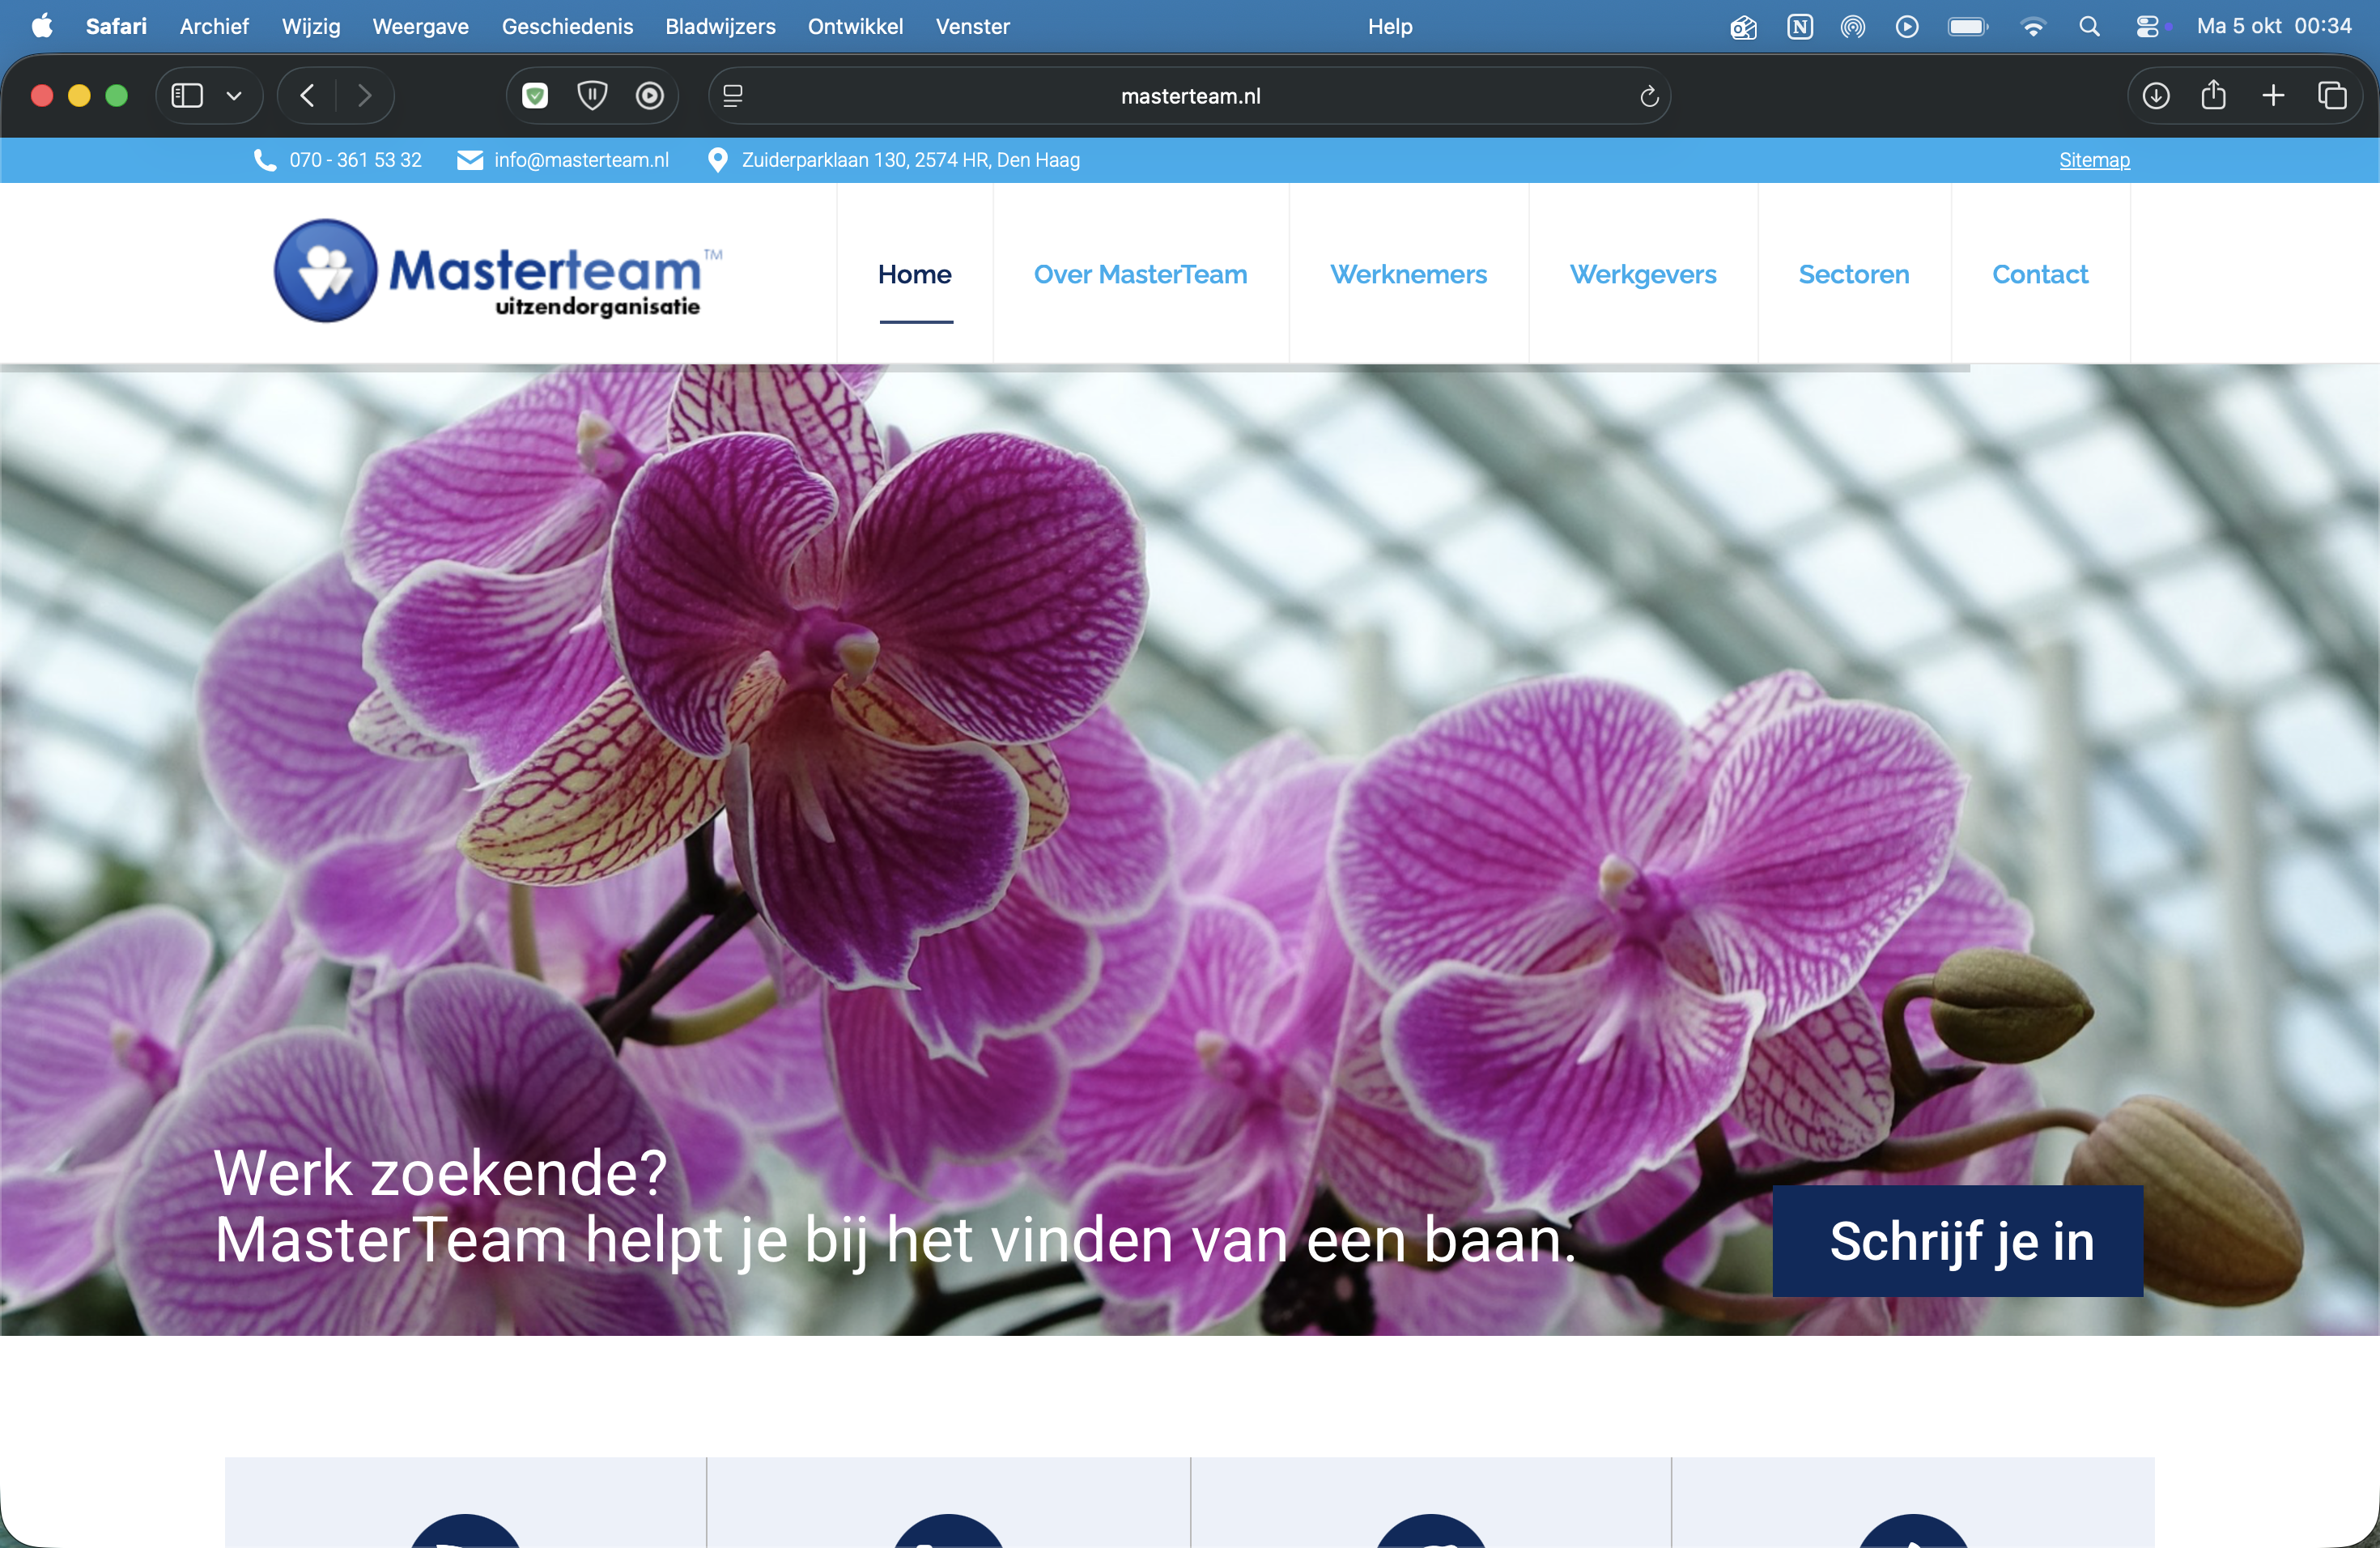
Task: Go back using the back arrow
Action: click(x=307, y=96)
